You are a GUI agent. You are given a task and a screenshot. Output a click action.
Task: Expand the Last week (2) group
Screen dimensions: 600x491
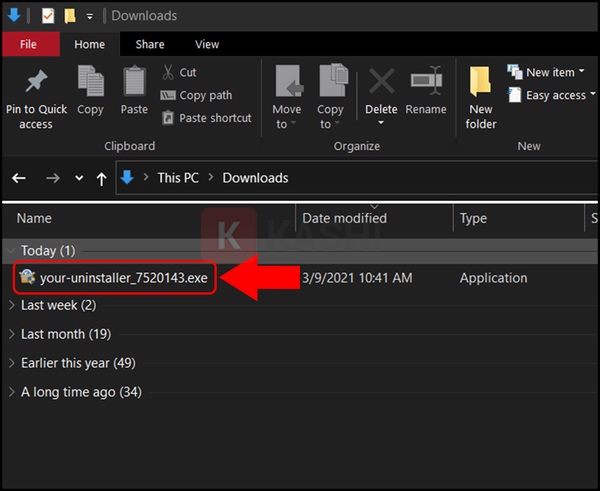[11, 305]
